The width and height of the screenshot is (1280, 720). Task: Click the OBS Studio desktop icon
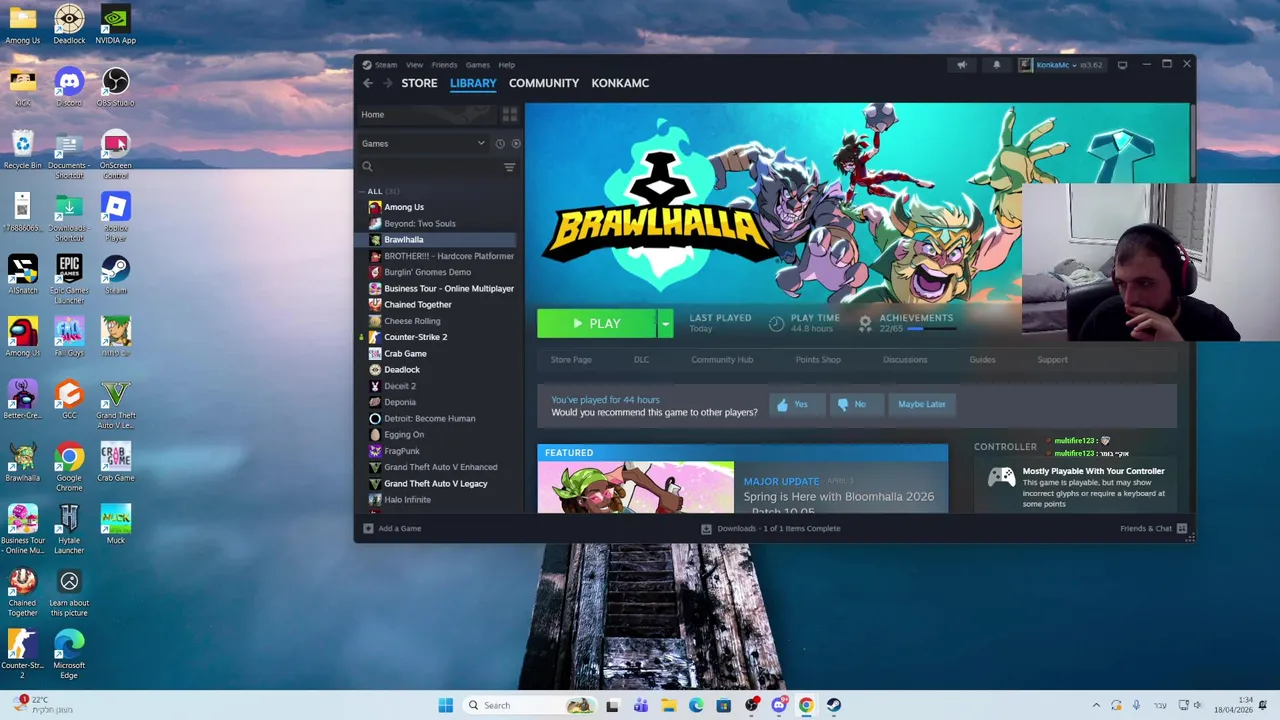(115, 88)
